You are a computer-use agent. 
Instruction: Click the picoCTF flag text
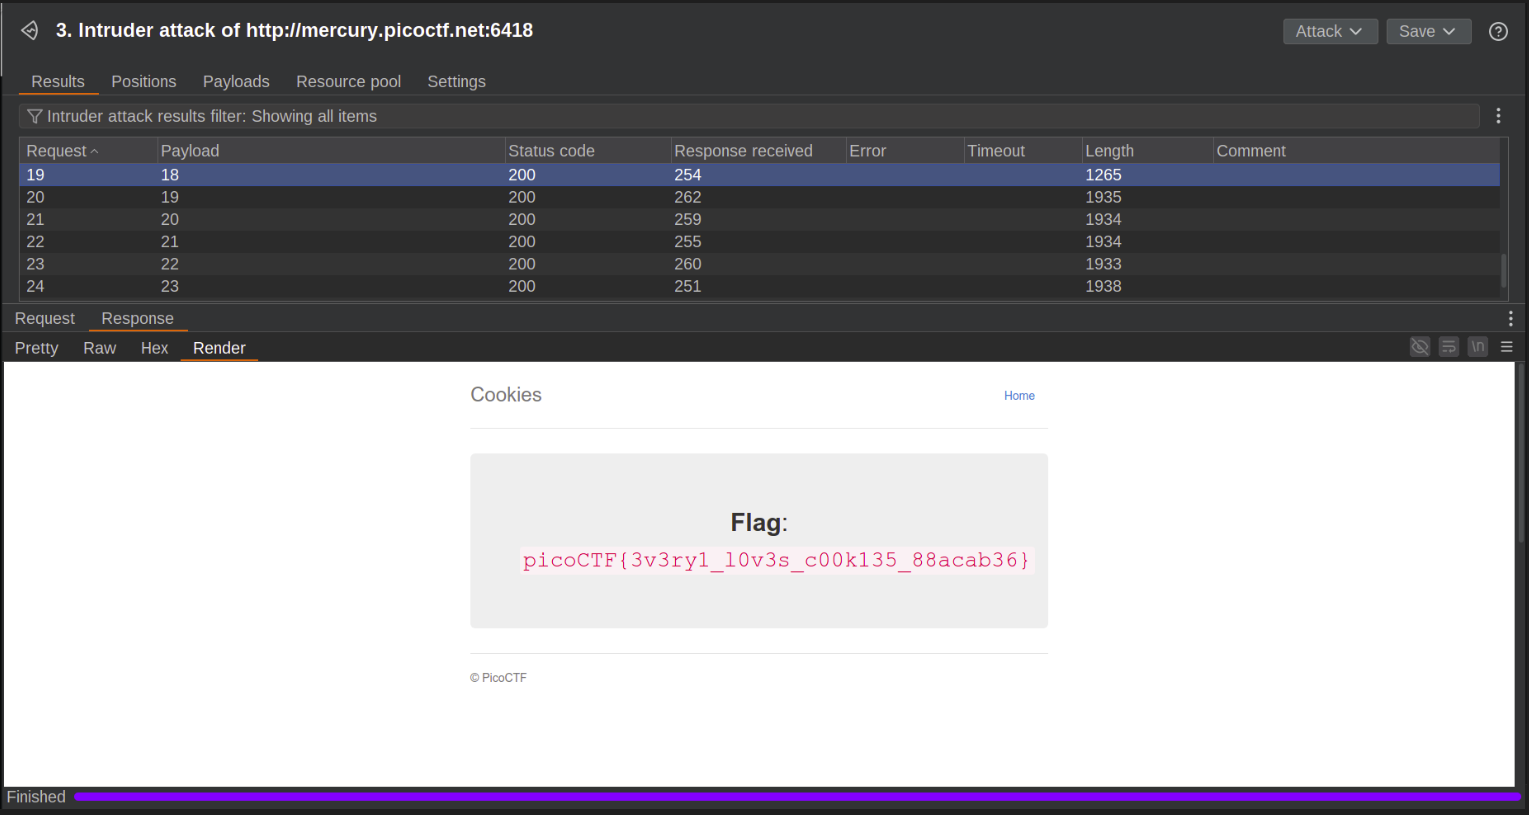(x=776, y=560)
